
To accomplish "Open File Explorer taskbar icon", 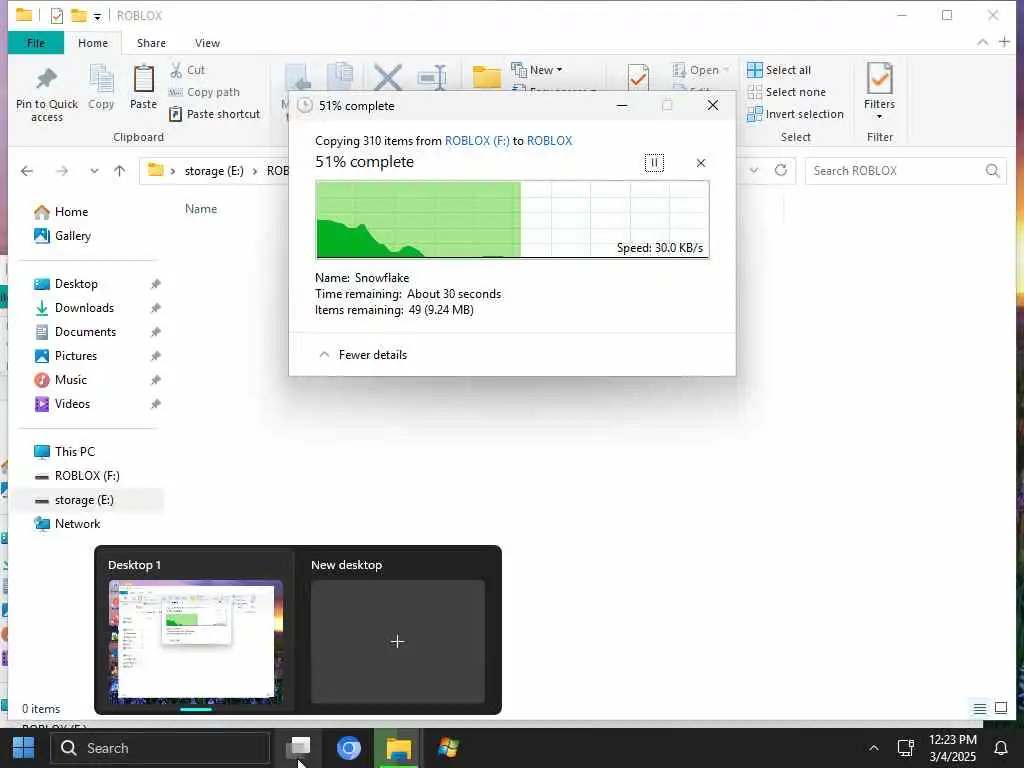I will (x=398, y=748).
